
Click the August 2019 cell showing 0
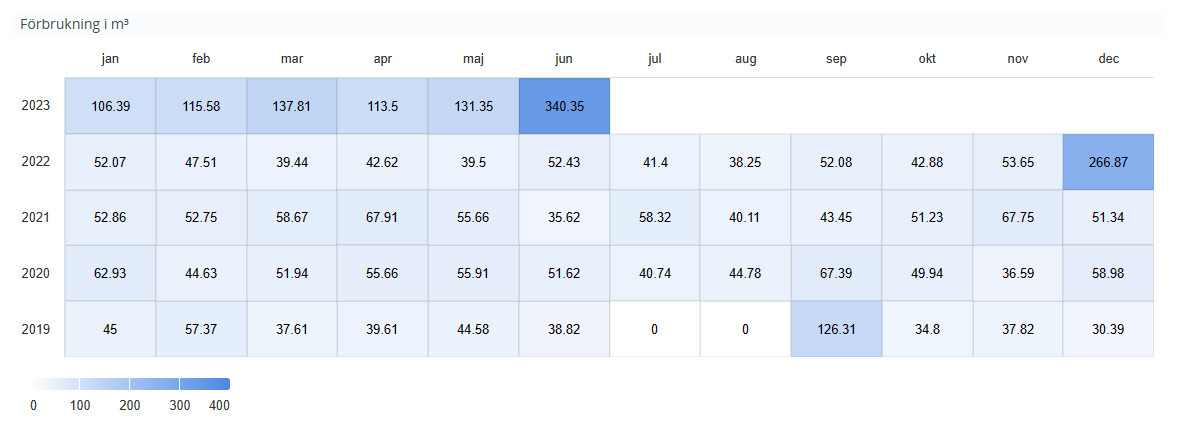pos(745,328)
